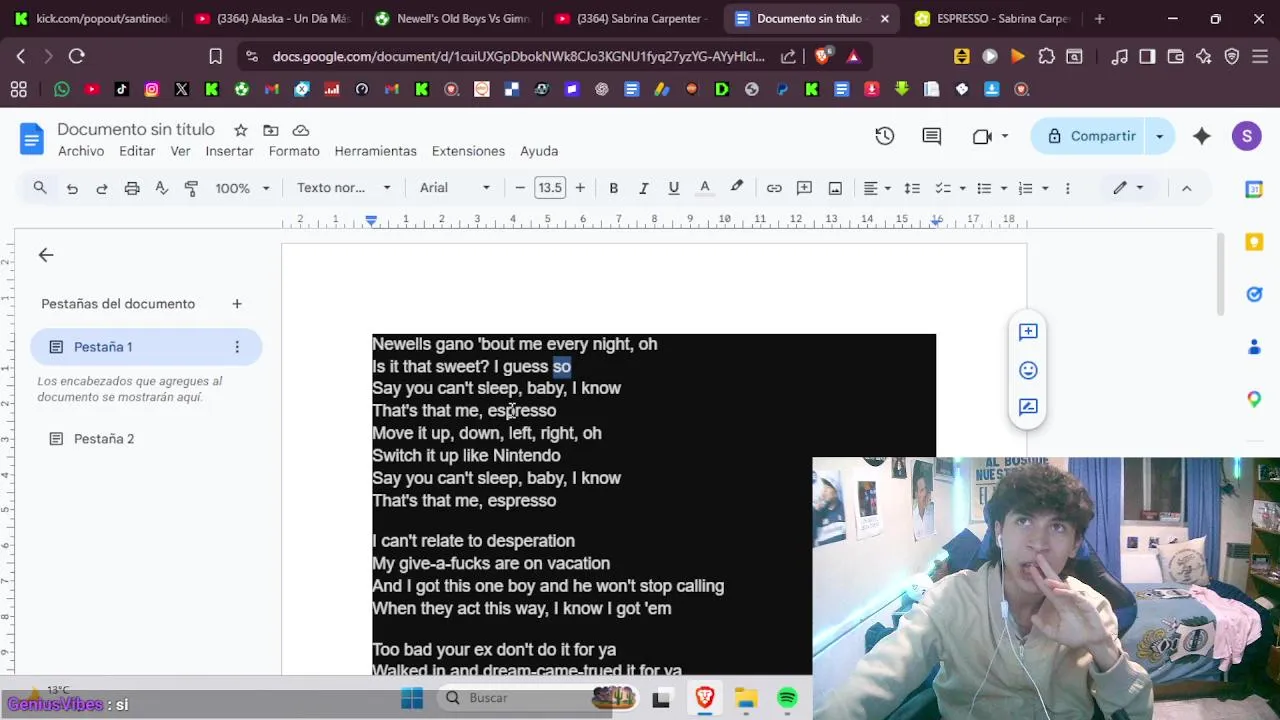Viewport: 1280px width, 720px height.
Task: Redo the last edit in Docs
Action: [x=102, y=188]
